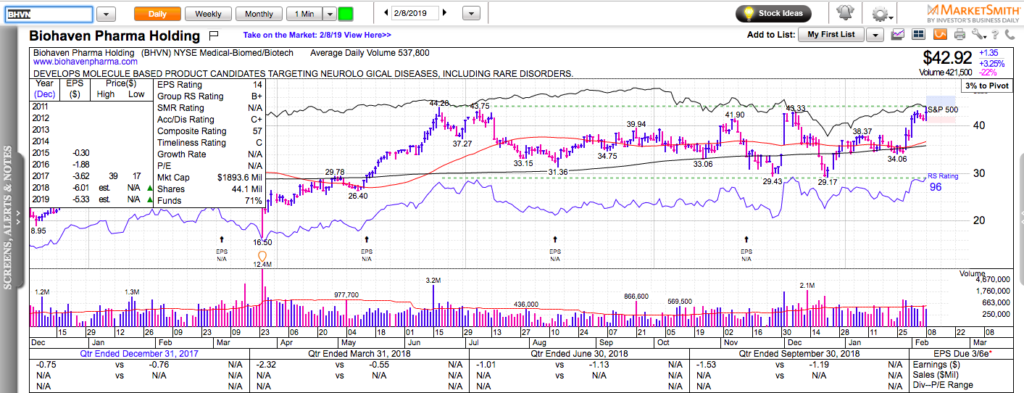Expand the intraday interval dropdown
The width and height of the screenshot is (1024, 393).
(x=330, y=14)
